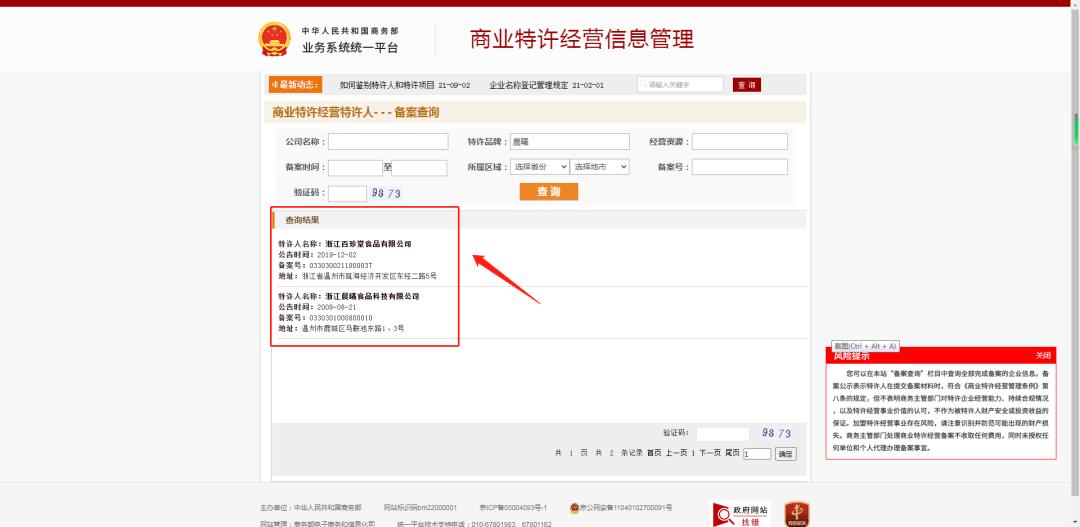Click announcement date 2019-12-02

(x=337, y=255)
